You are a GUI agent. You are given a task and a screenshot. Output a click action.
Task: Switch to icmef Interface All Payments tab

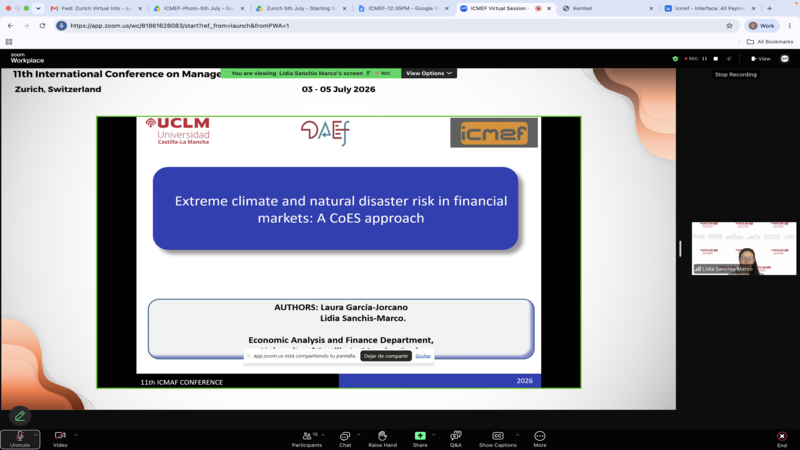point(708,9)
